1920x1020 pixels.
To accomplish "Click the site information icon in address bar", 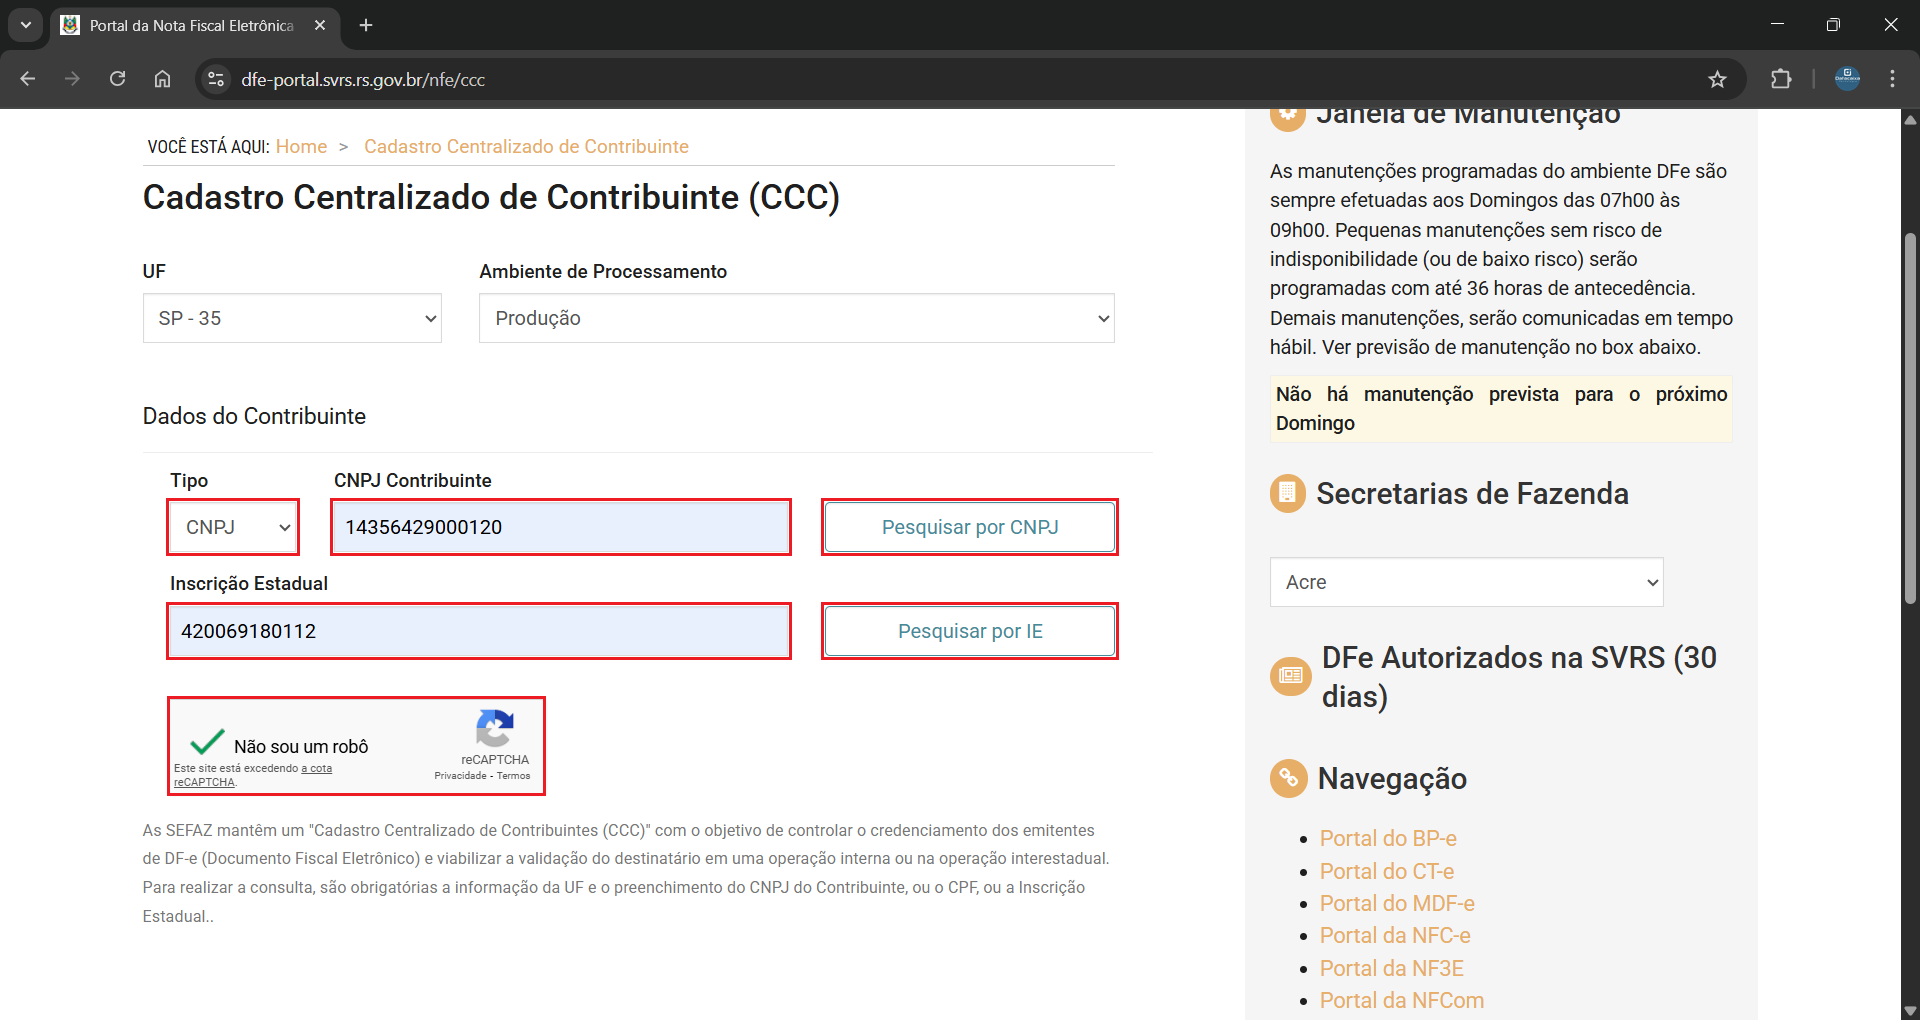I will (215, 79).
